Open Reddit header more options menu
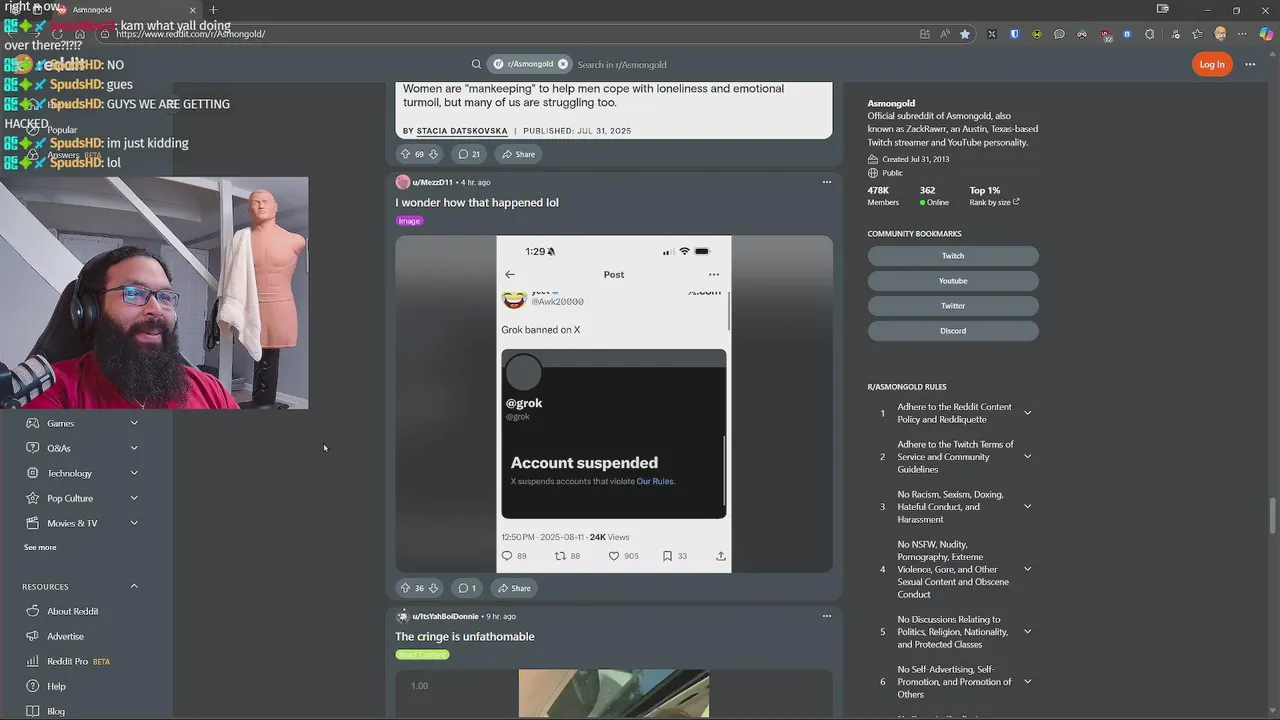The image size is (1280, 720). [1250, 64]
